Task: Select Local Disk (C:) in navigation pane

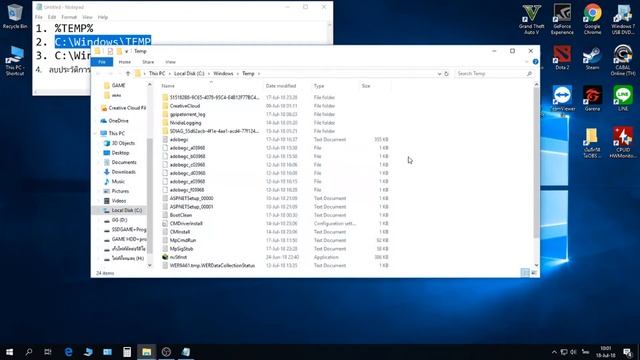Action: [x=122, y=210]
